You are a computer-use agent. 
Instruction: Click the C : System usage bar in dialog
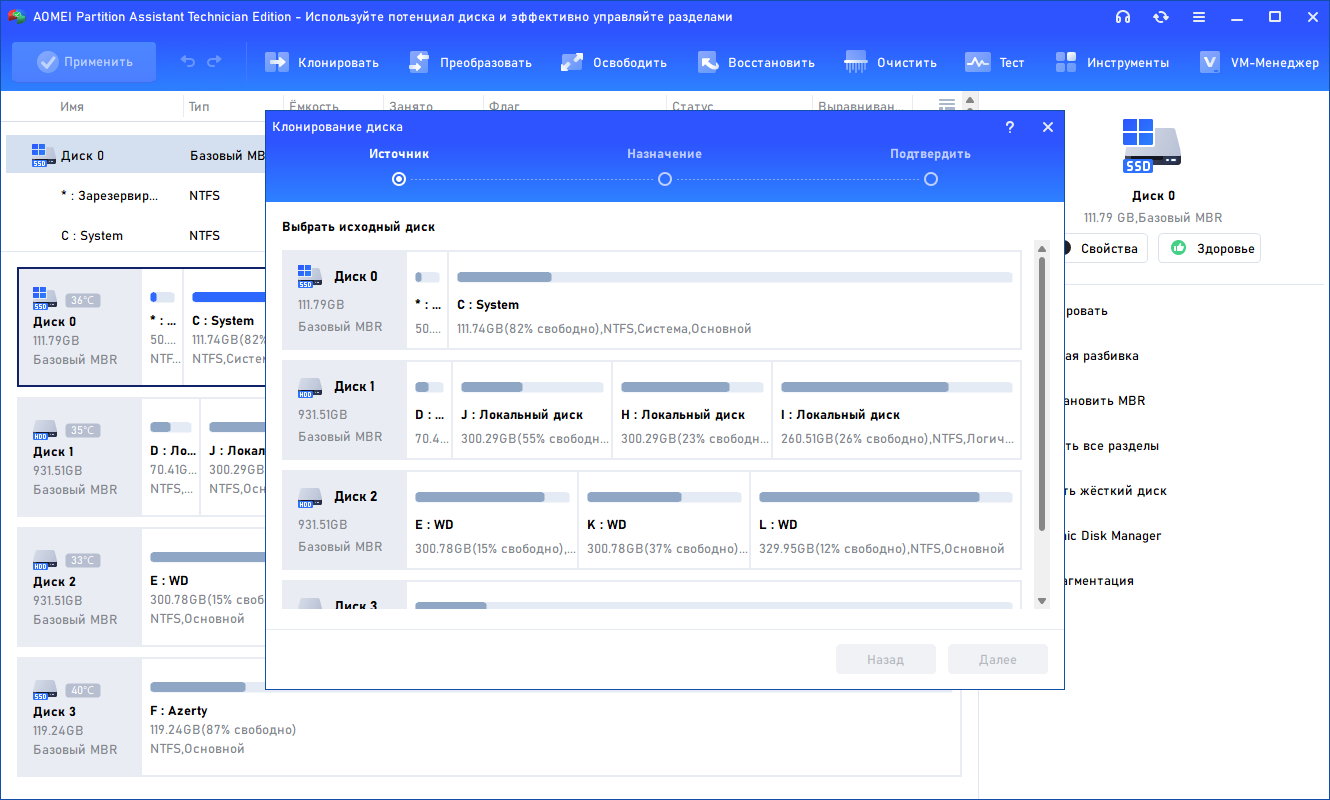tap(734, 277)
